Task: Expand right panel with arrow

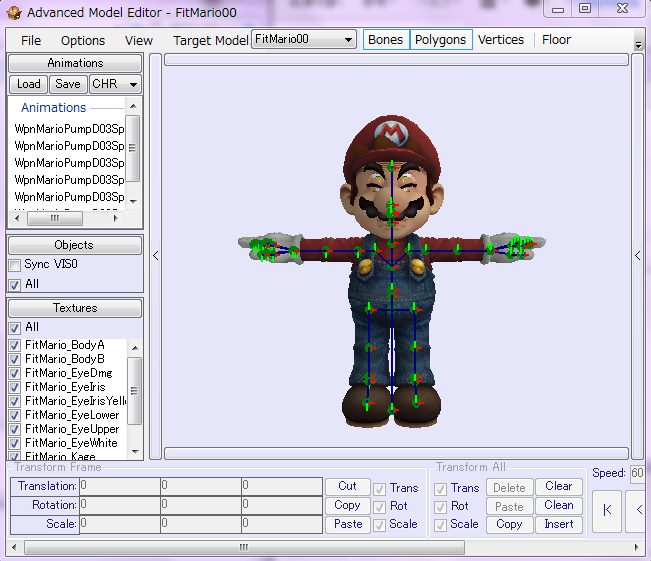Action: click(x=638, y=256)
